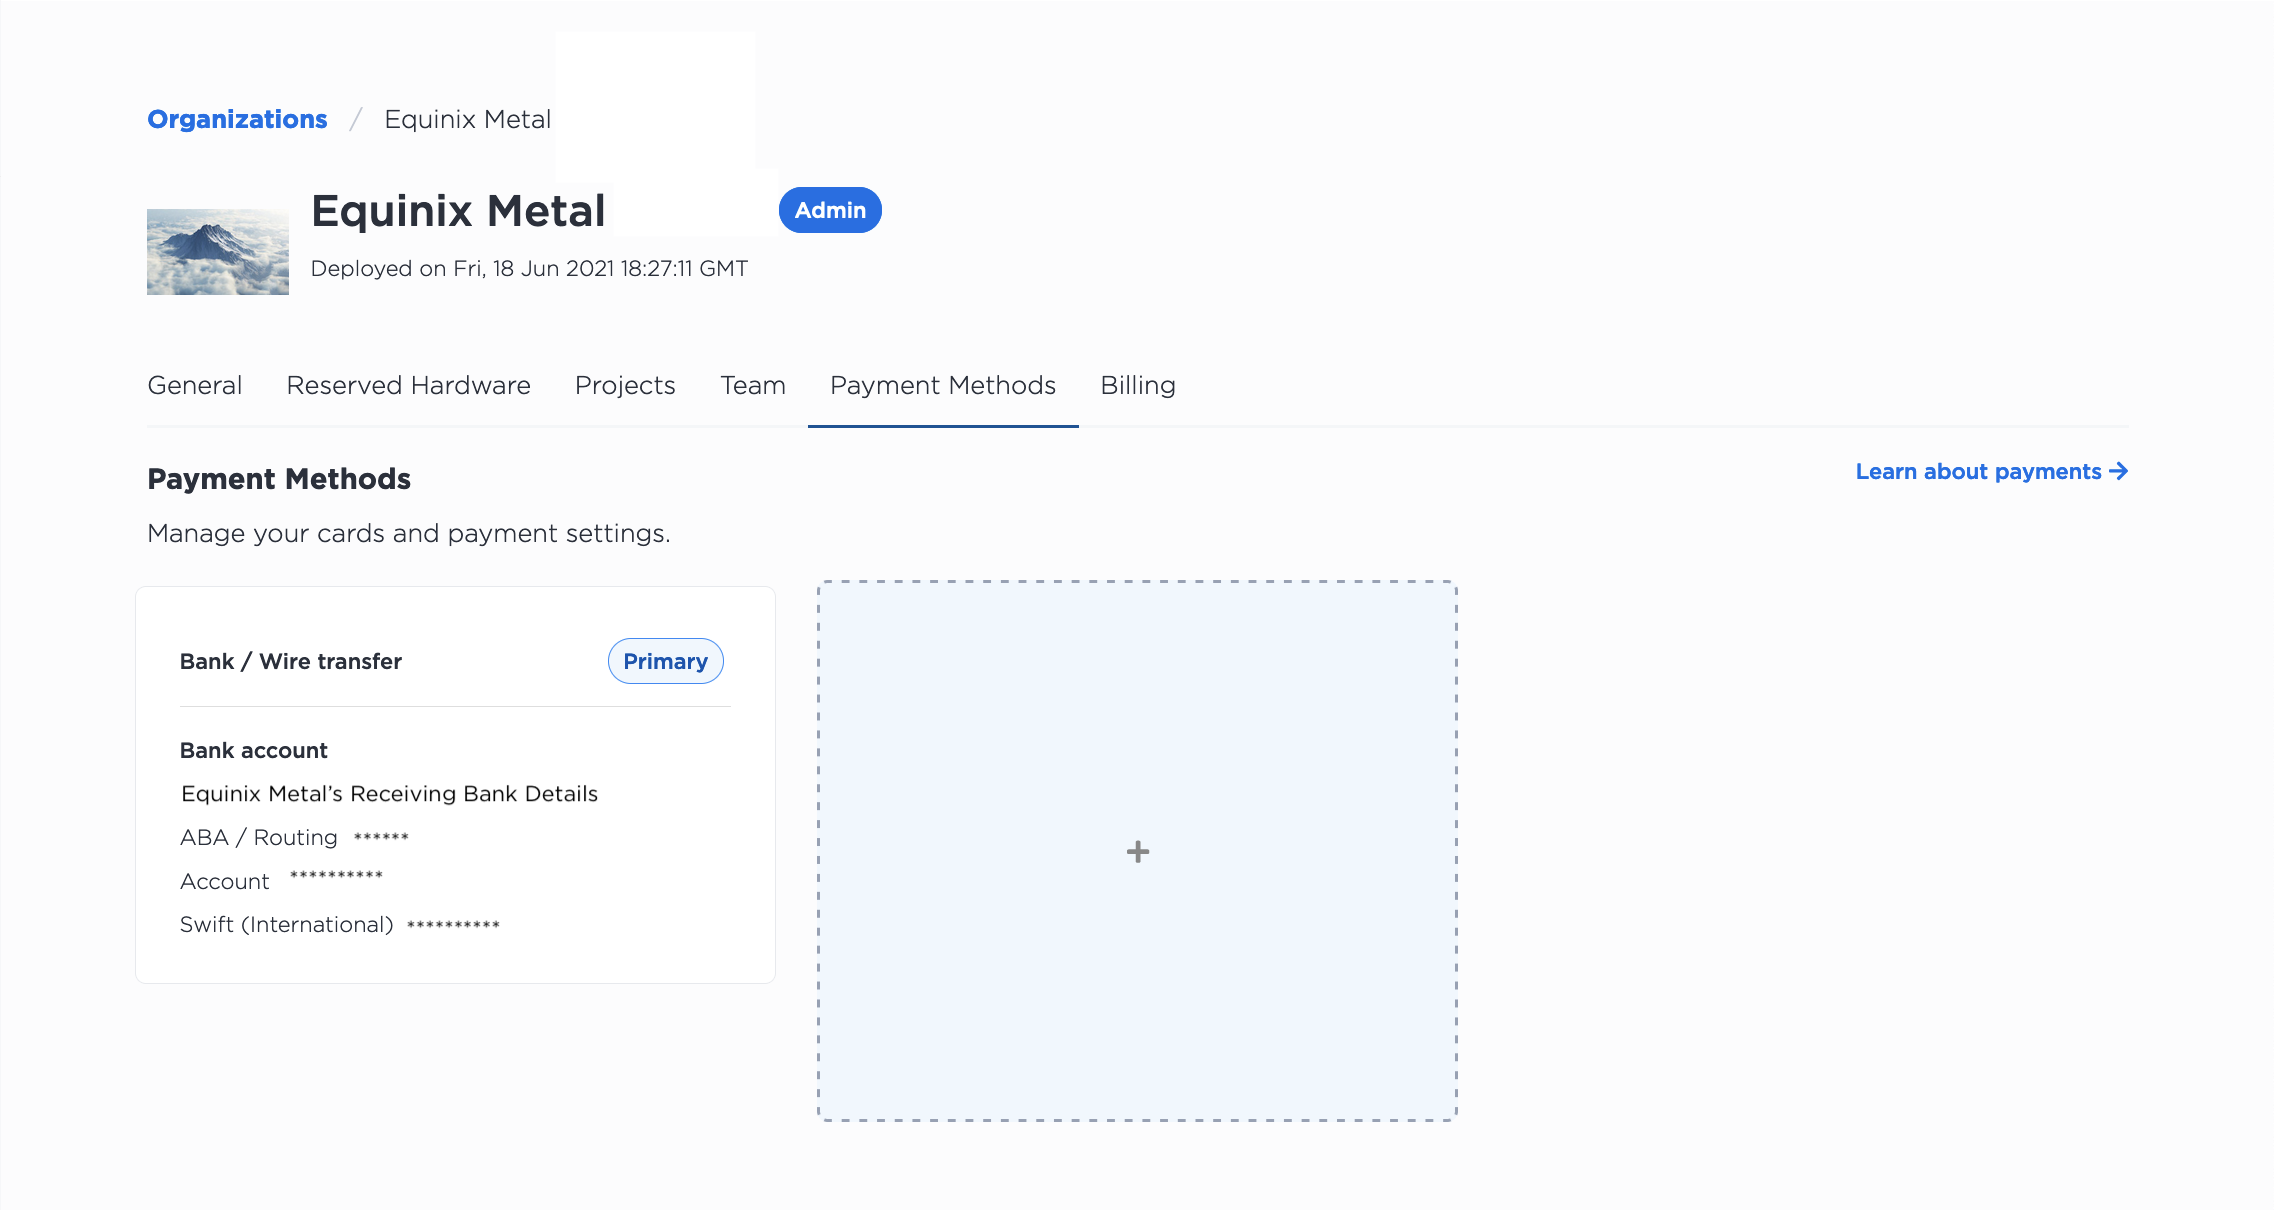
Task: Go to the Projects tab
Action: pos(625,386)
